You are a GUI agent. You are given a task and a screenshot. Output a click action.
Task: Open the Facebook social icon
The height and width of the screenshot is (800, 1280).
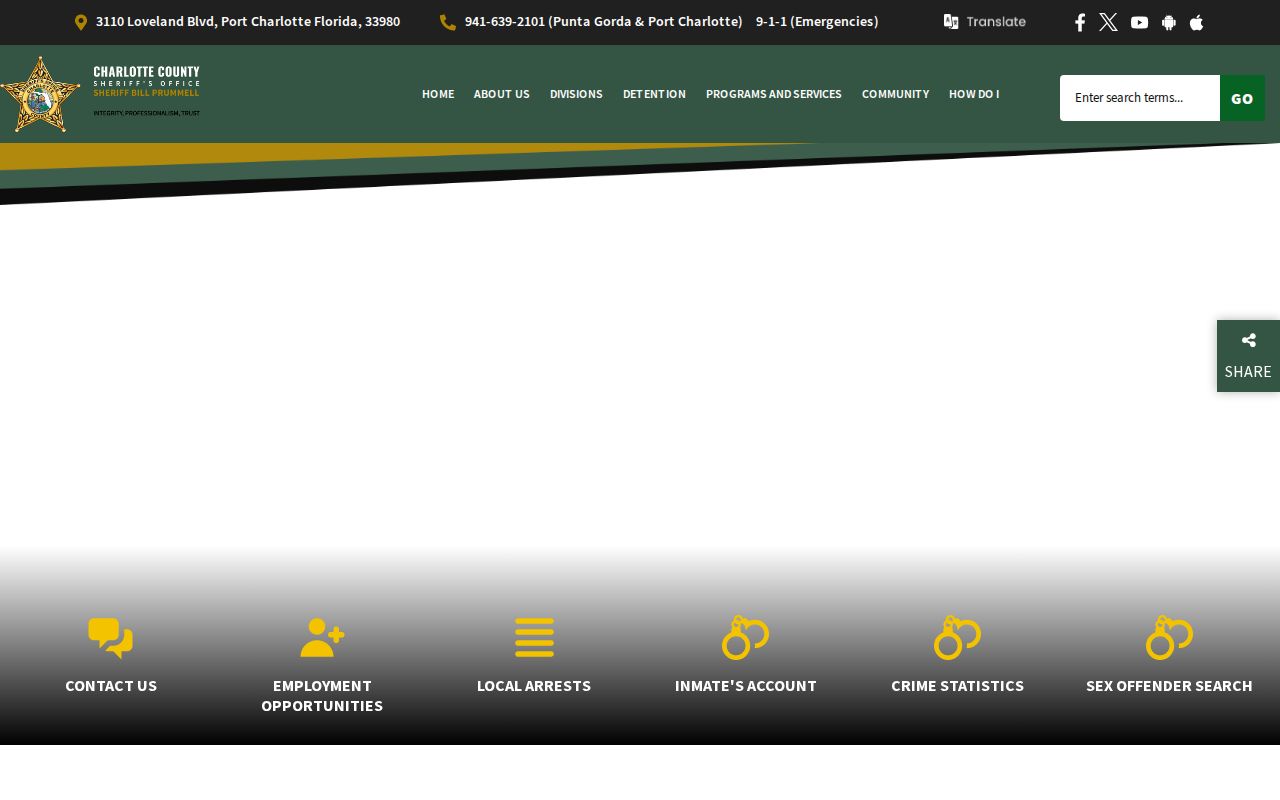pos(1080,22)
